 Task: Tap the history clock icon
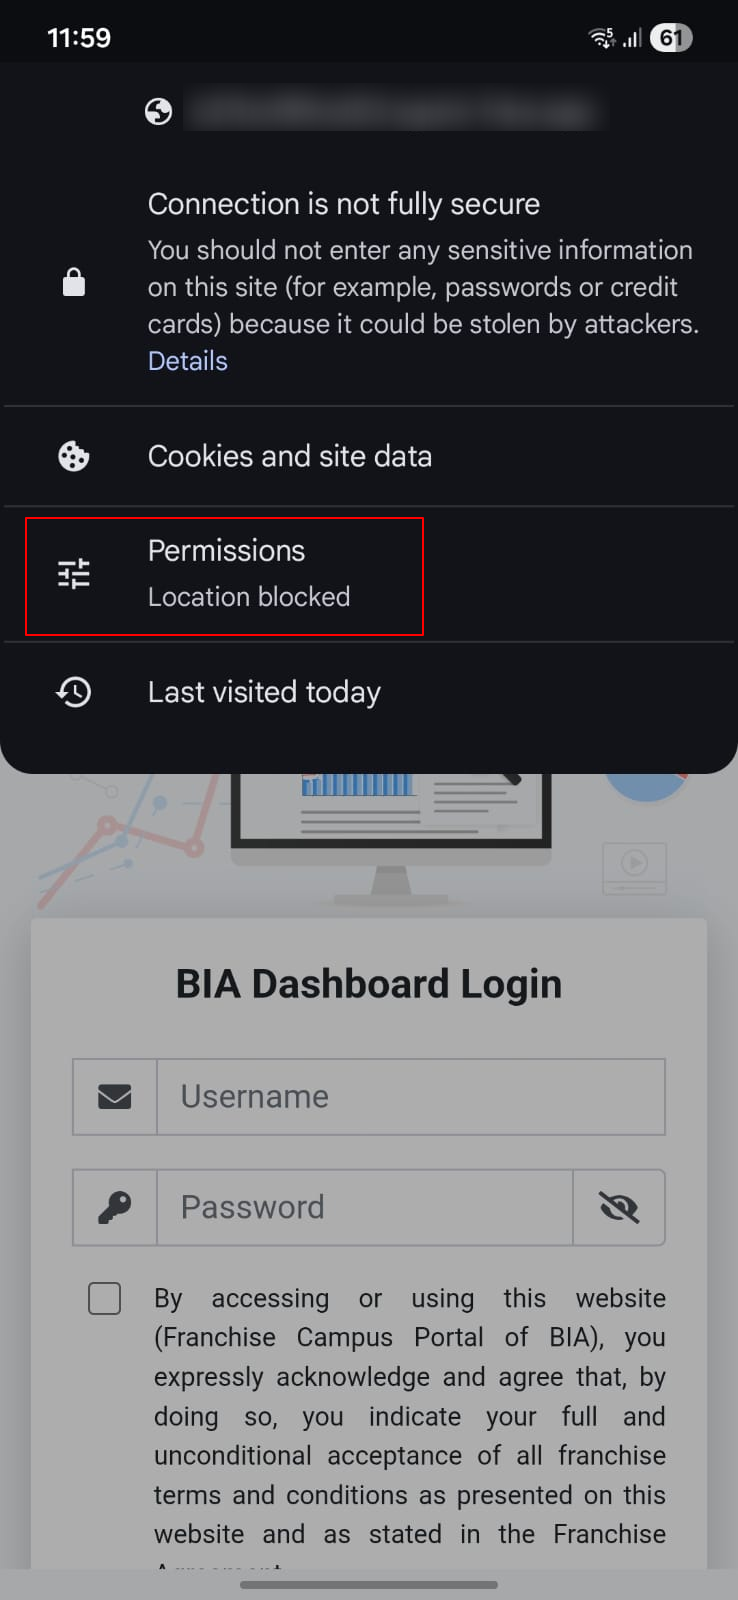[x=74, y=692]
